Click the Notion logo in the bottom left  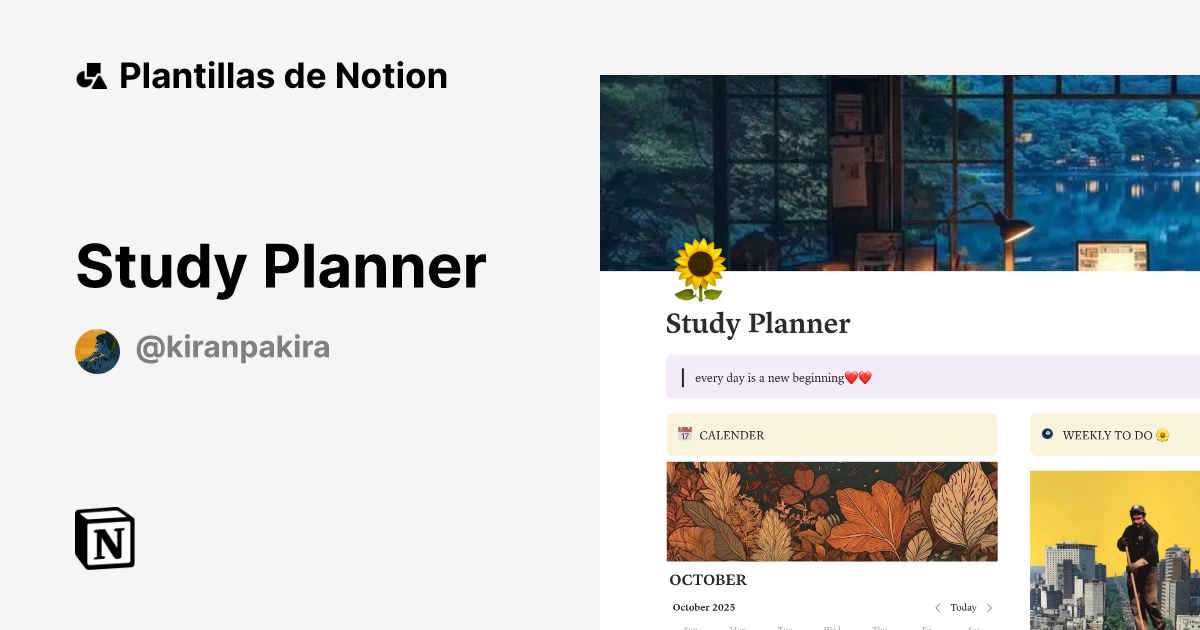pos(104,539)
